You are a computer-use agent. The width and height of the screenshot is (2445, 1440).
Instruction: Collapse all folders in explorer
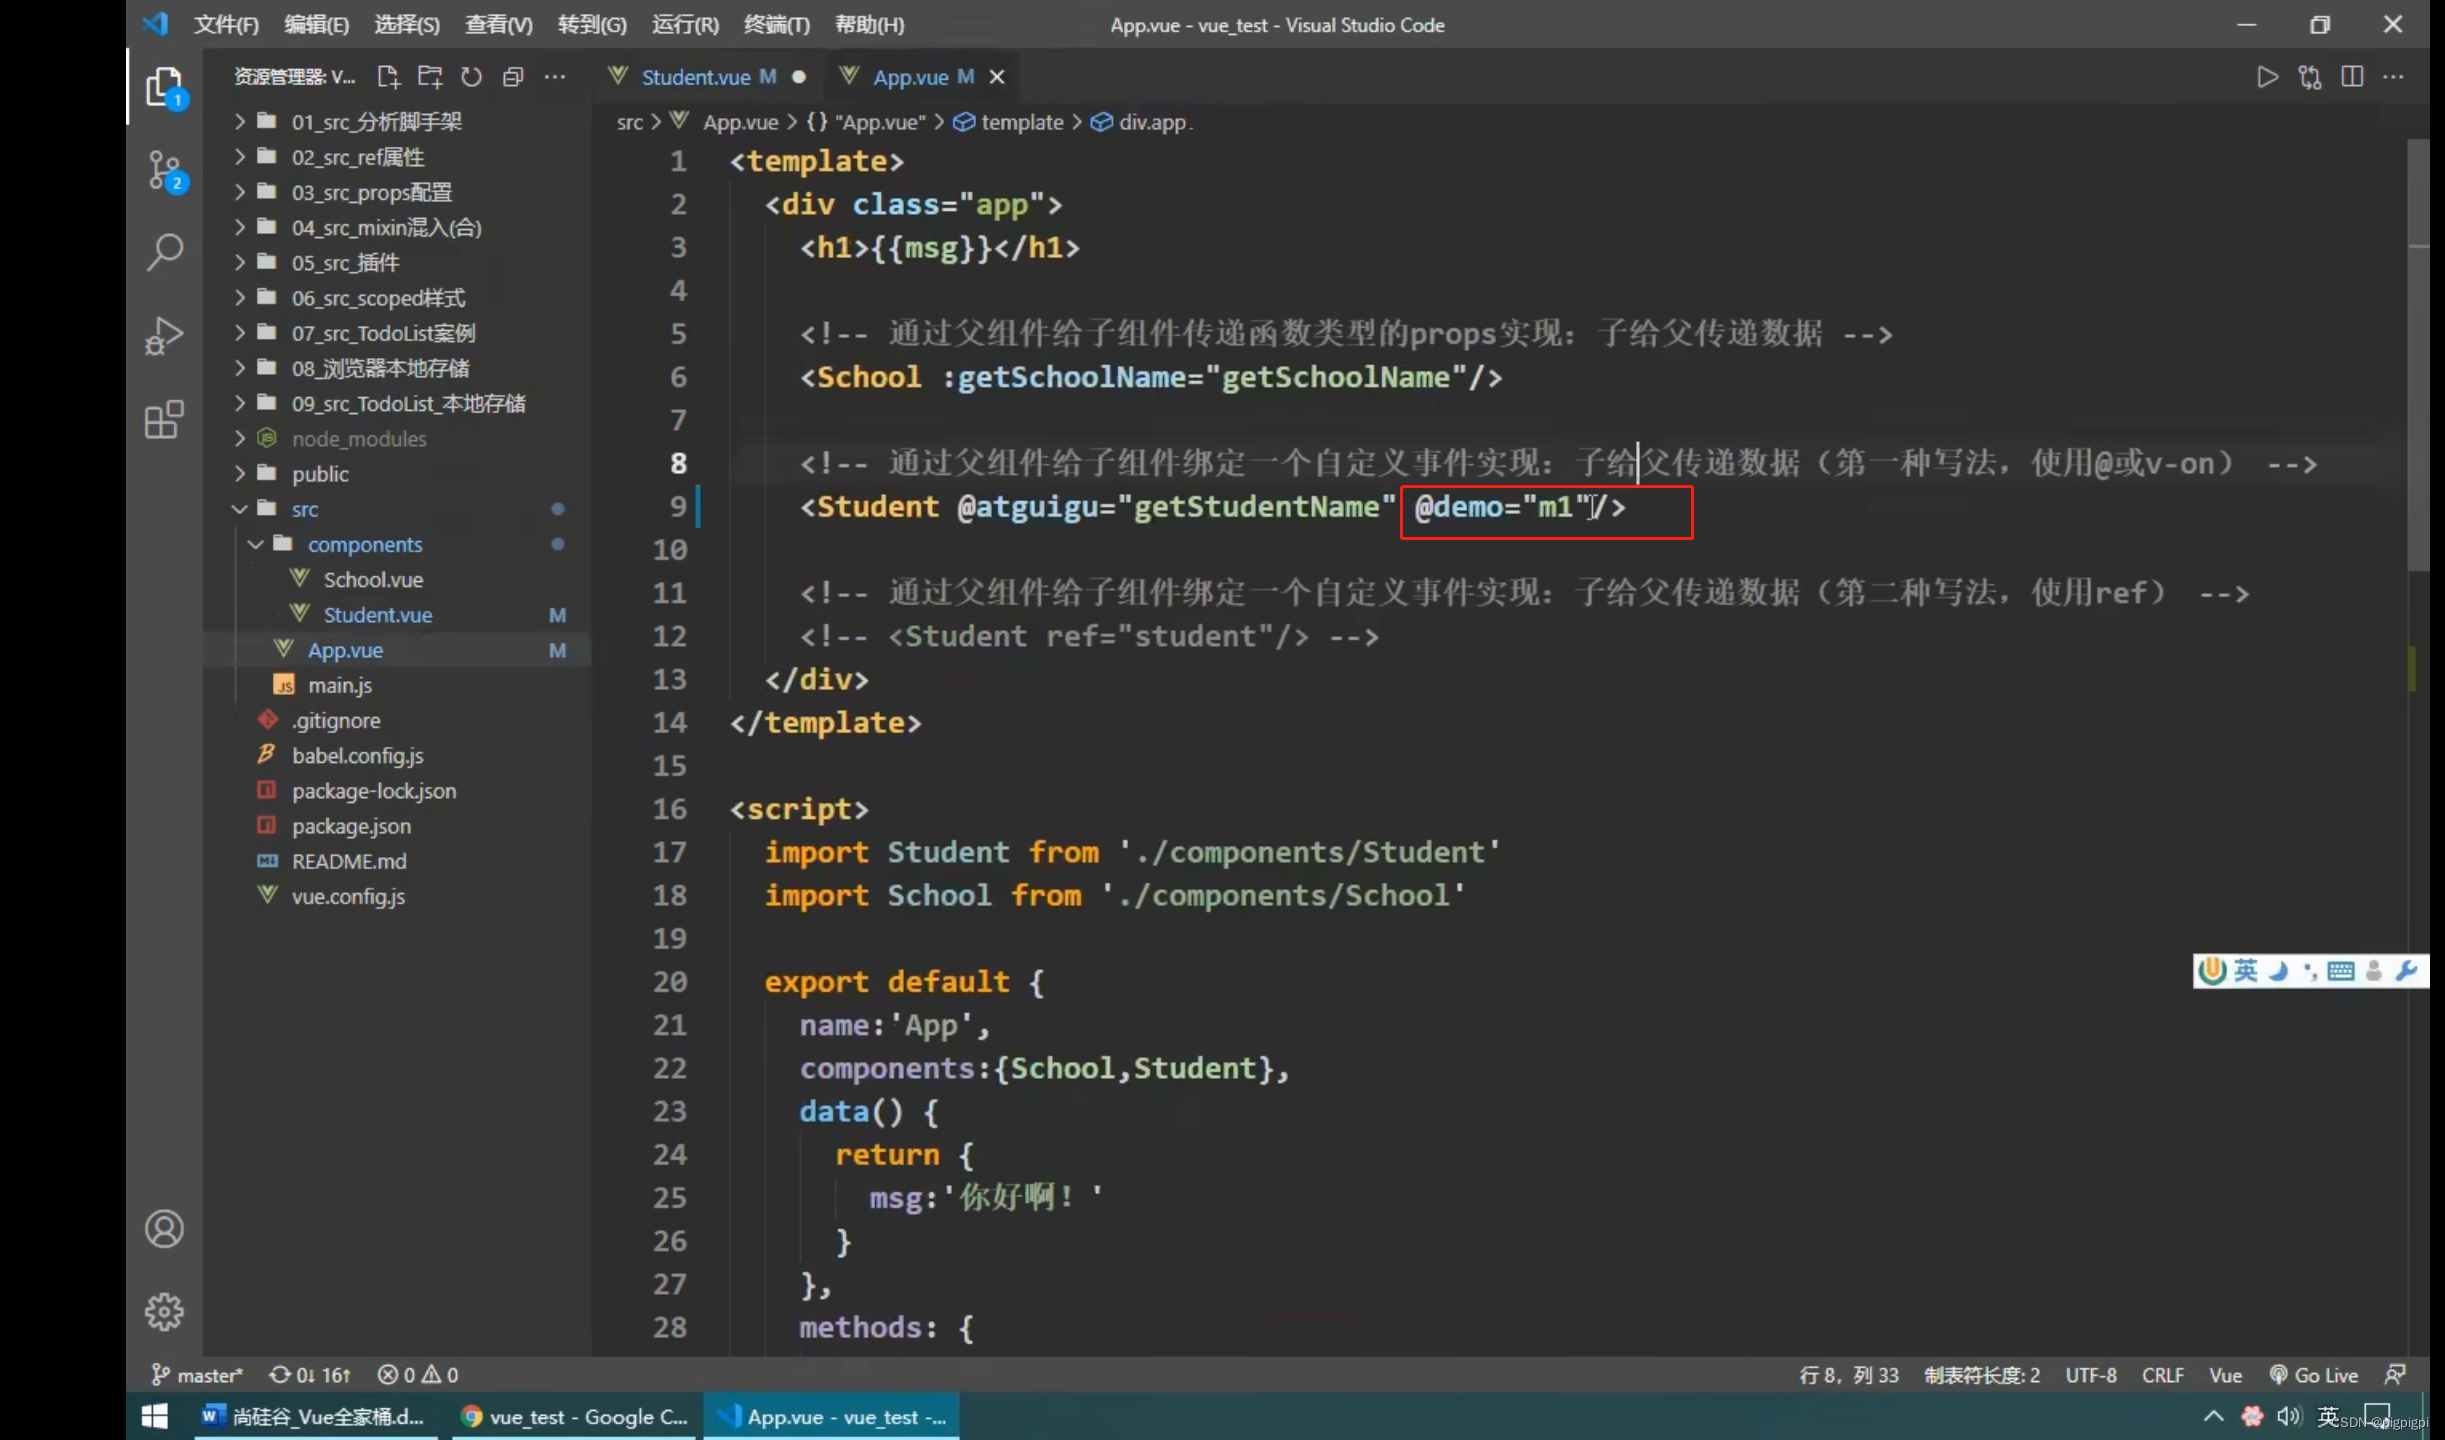point(513,77)
